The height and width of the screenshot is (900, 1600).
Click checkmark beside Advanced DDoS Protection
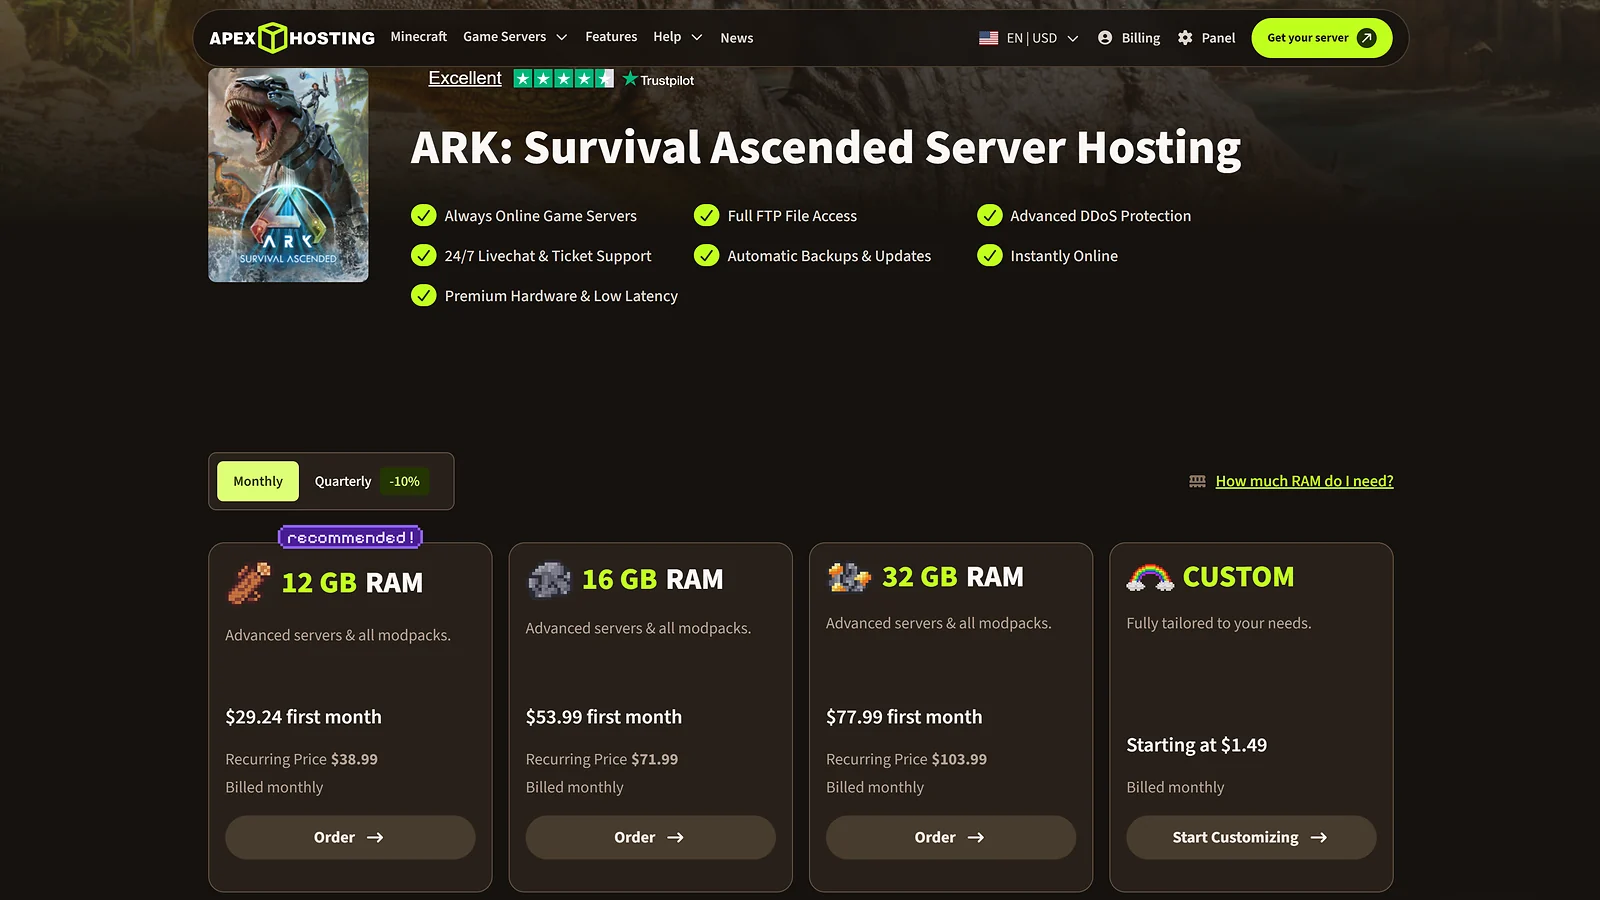(990, 216)
